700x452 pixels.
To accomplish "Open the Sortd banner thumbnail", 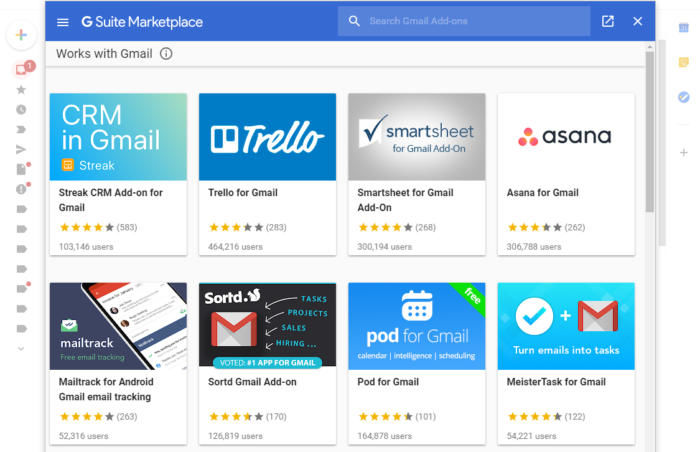I will tap(267, 326).
